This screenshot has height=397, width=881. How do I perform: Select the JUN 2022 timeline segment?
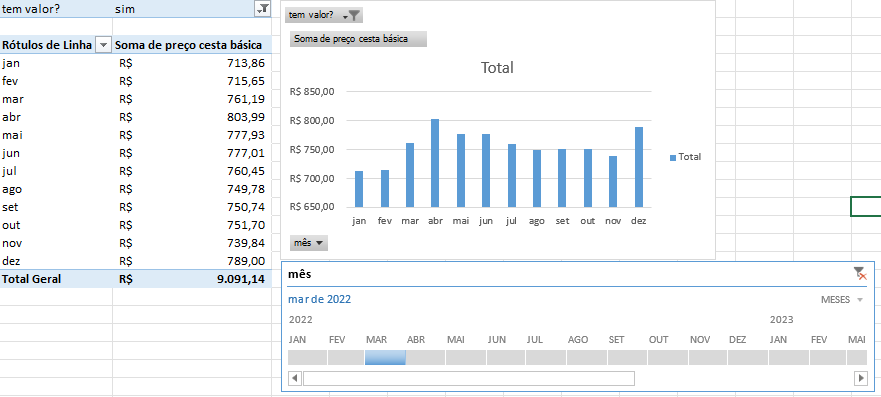click(x=506, y=357)
